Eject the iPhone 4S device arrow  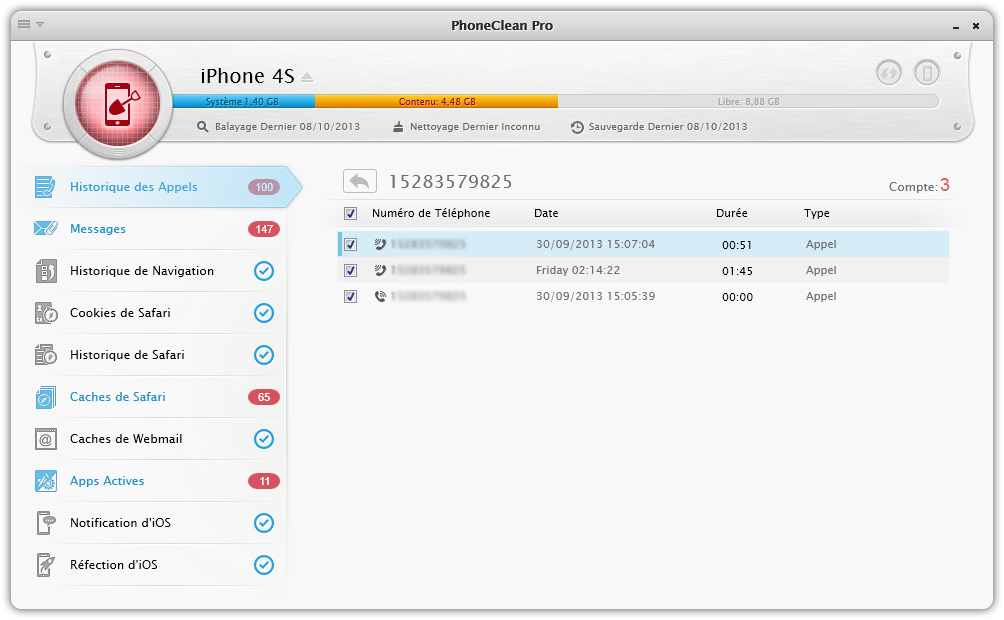pos(307,78)
